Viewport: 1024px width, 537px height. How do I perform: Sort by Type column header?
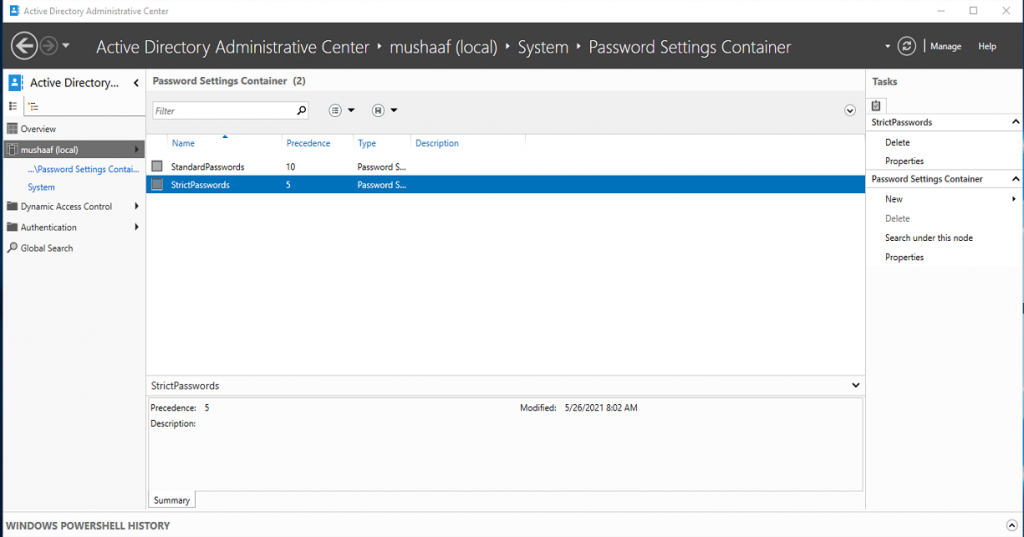pos(366,143)
